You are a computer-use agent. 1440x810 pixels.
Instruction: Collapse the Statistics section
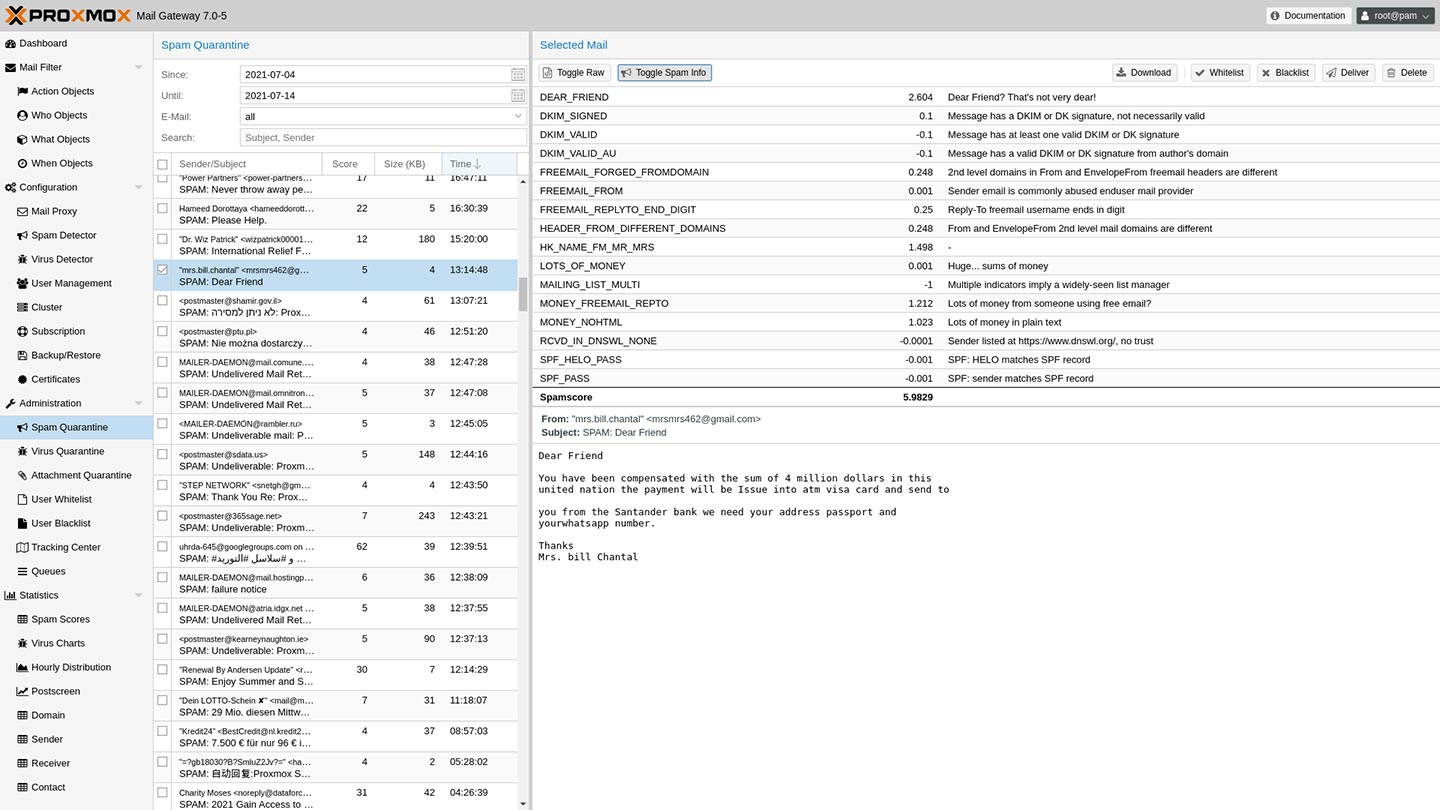tap(138, 595)
